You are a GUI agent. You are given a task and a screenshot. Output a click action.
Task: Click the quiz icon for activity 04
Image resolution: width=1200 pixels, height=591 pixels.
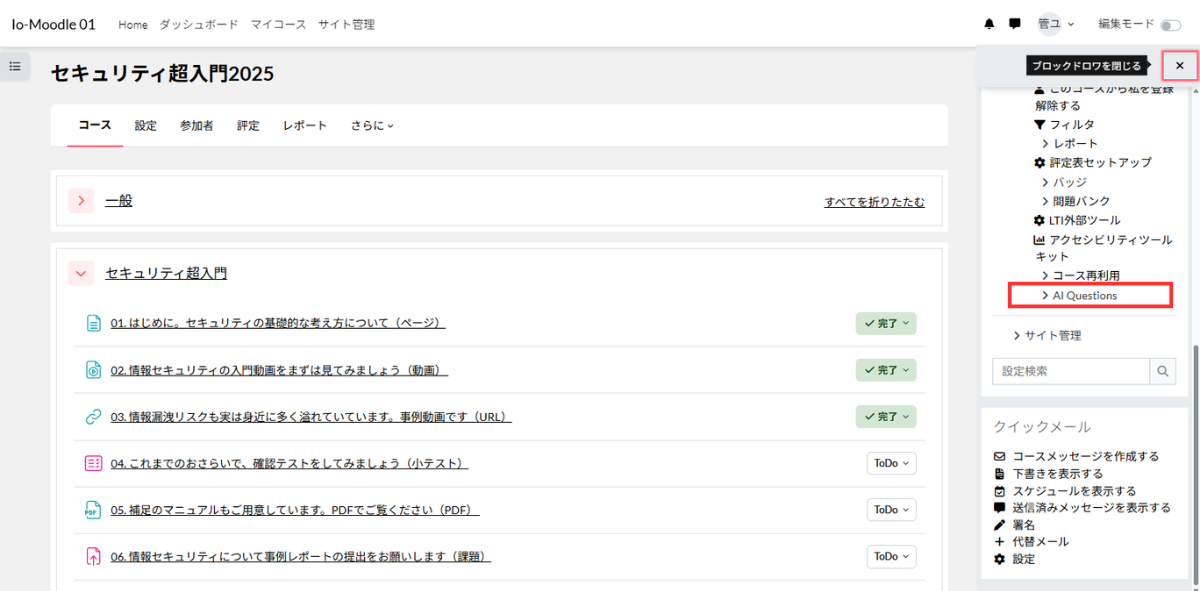[93, 463]
